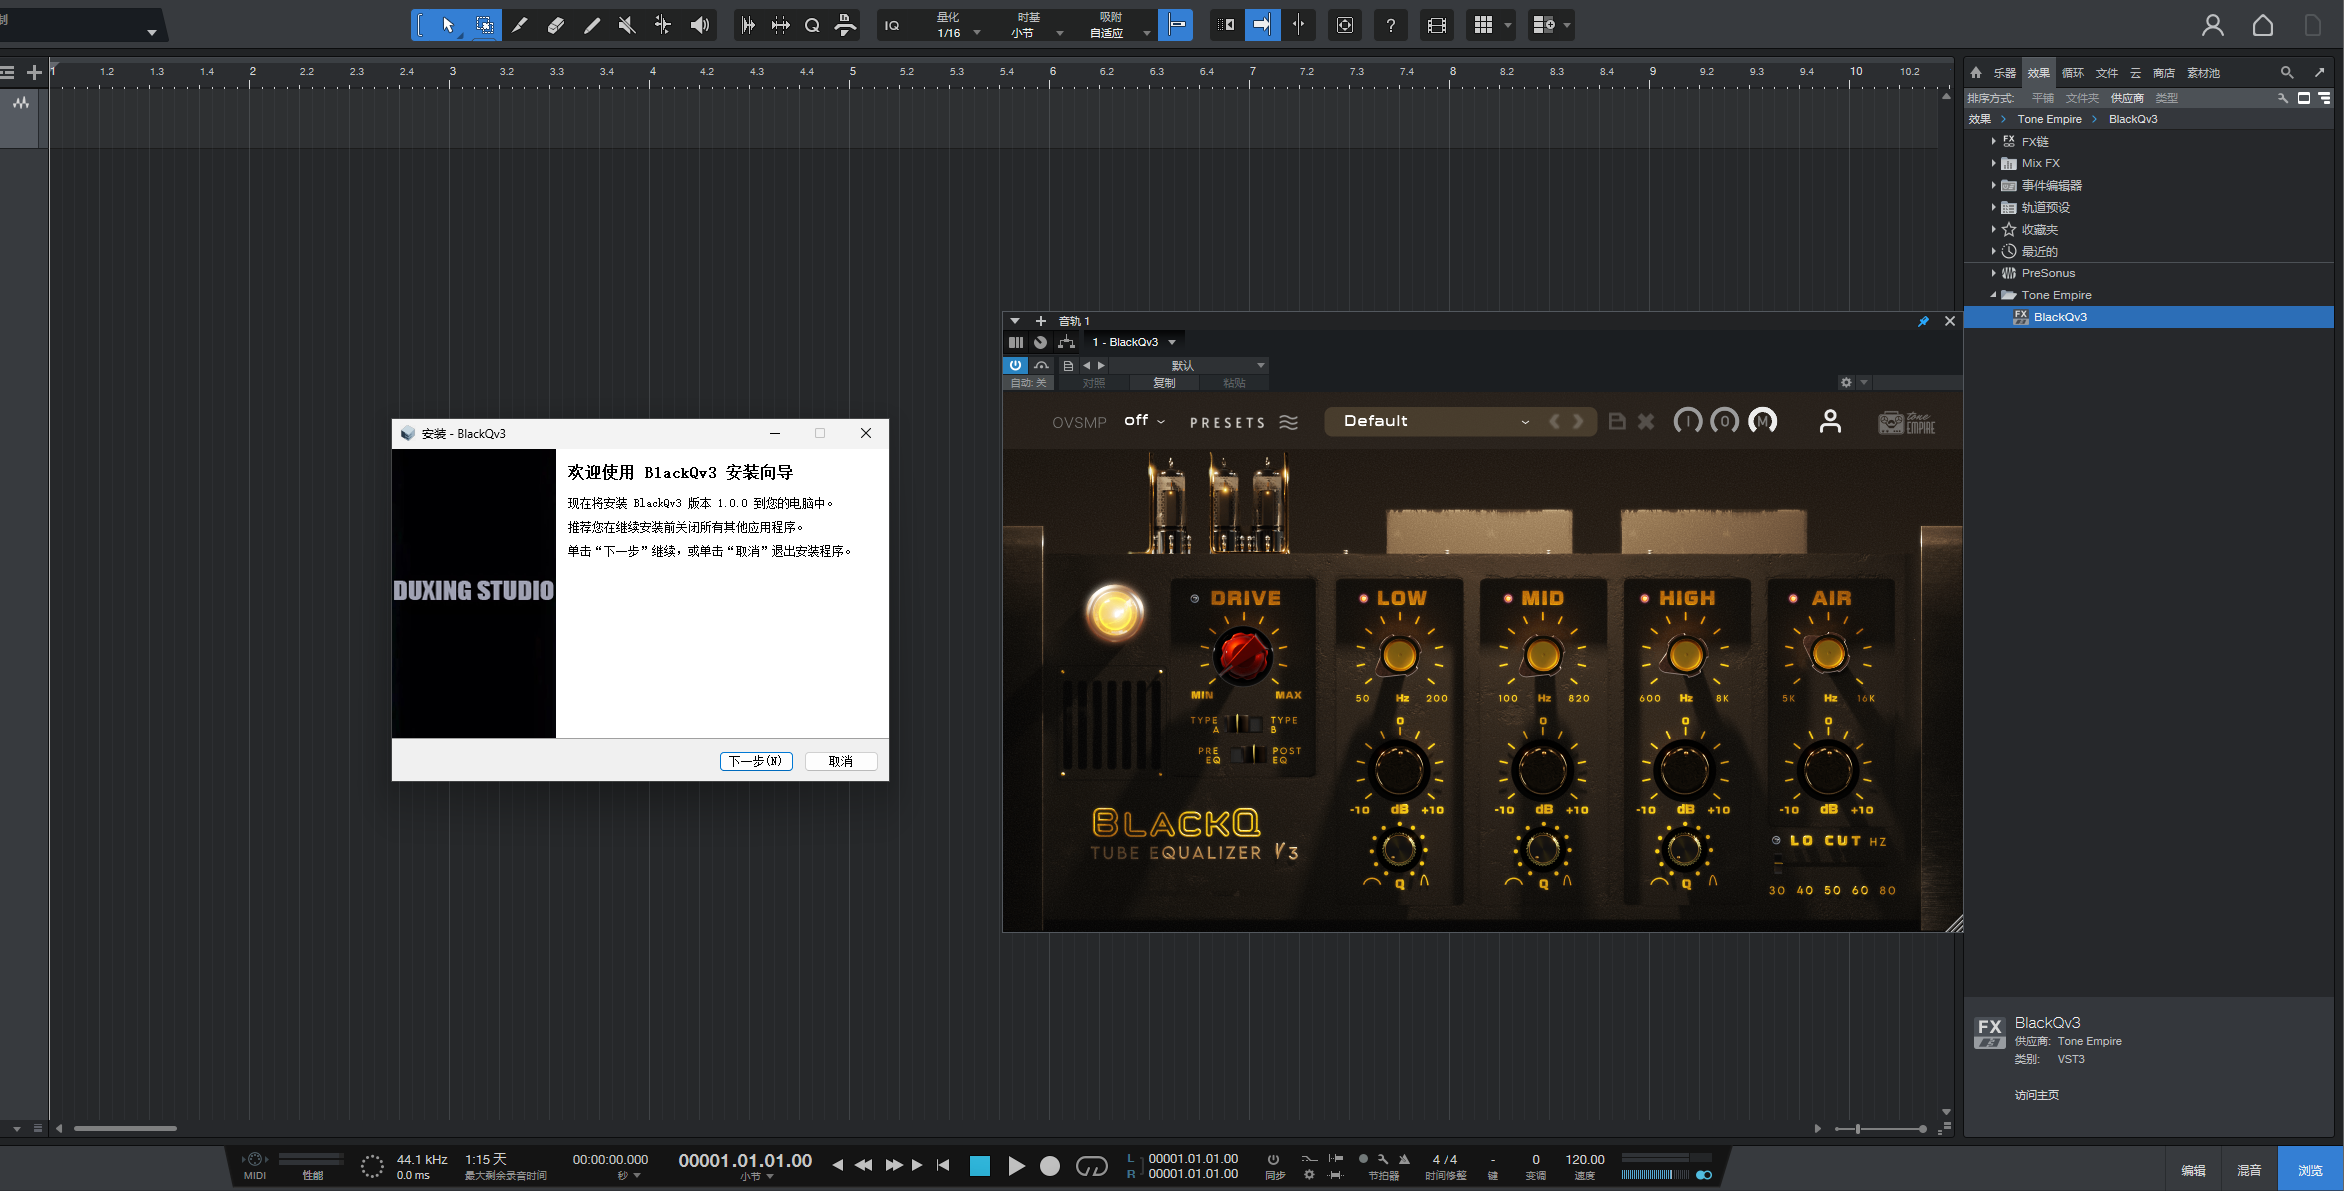Toggle Autoscroll arrow button in the toolbar
The image size is (2344, 1191).
pos(1262,25)
